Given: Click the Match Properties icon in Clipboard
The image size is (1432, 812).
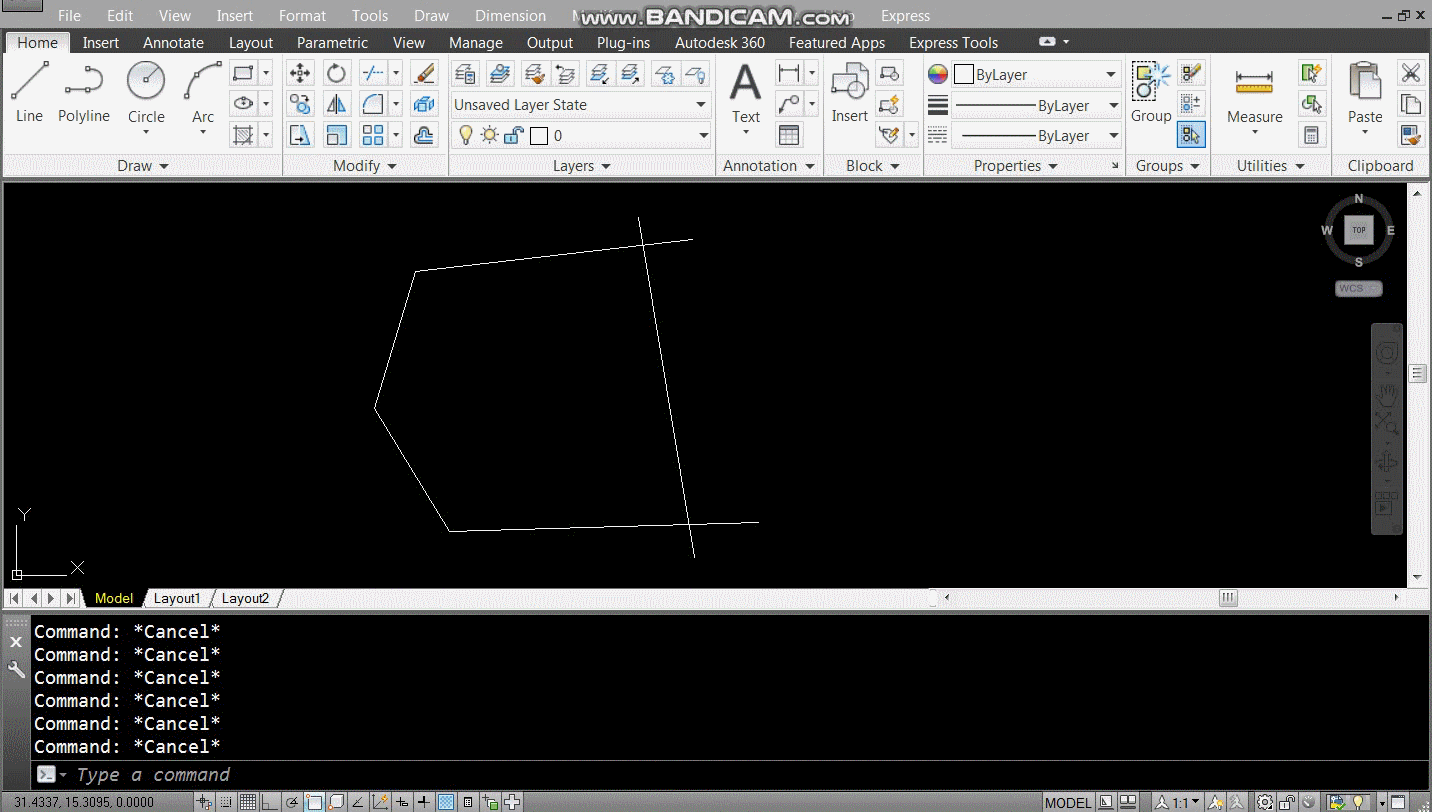Looking at the screenshot, I should click(1410, 134).
